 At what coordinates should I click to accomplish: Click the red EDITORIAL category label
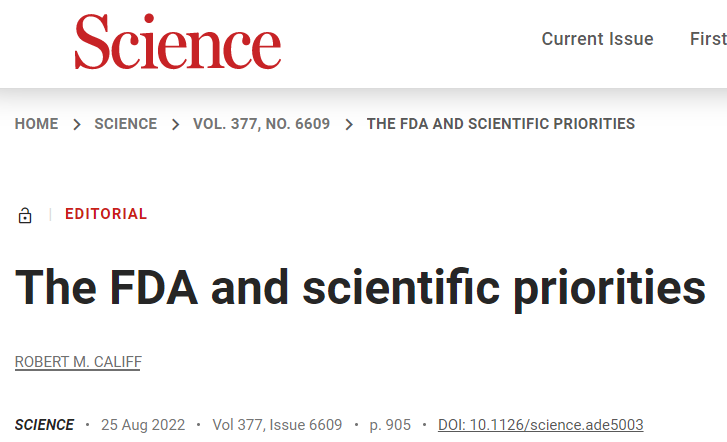point(106,214)
